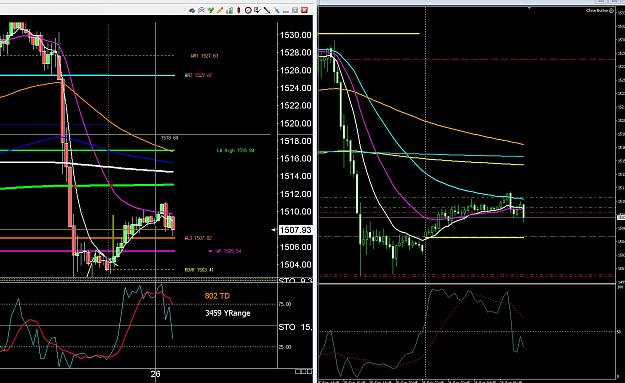Click the 1504.00 price axis label
625x383 pixels.
click(x=295, y=265)
